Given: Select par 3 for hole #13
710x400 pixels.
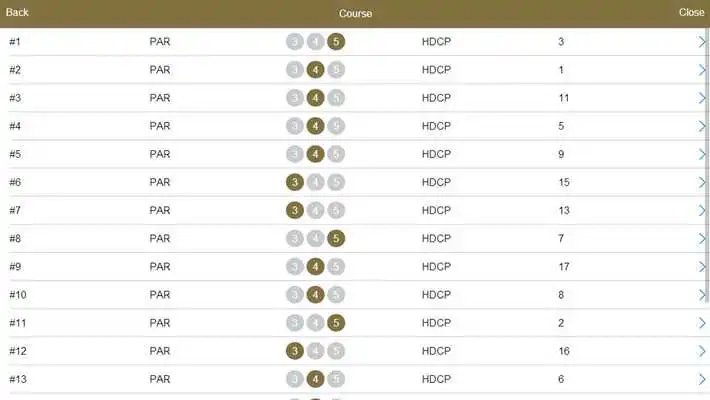Looking at the screenshot, I should pos(295,379).
